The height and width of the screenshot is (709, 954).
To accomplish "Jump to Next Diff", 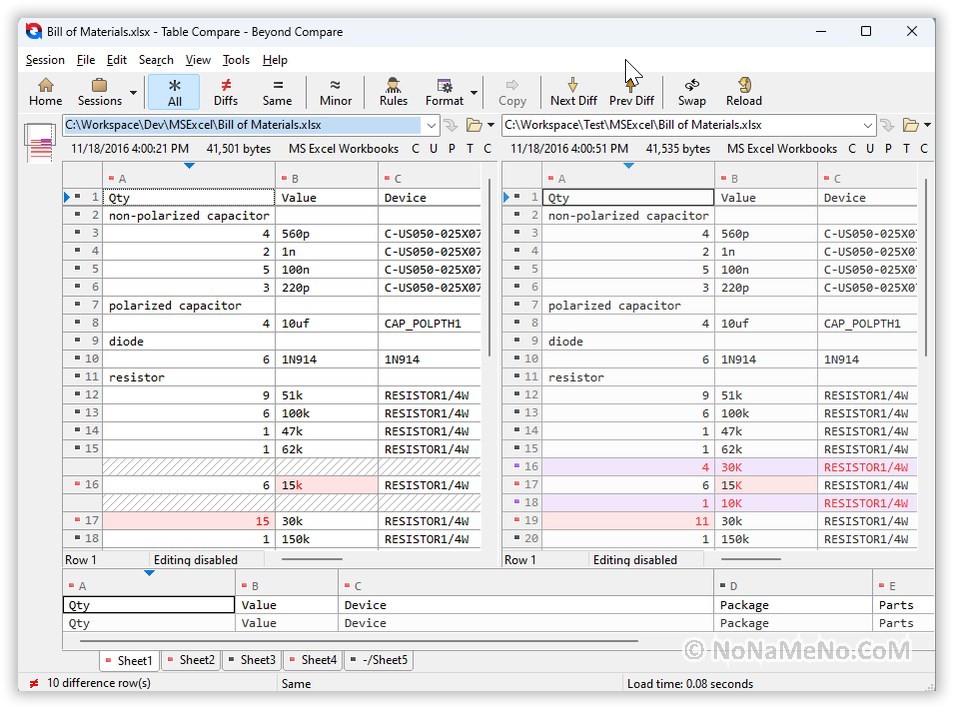I will point(573,91).
